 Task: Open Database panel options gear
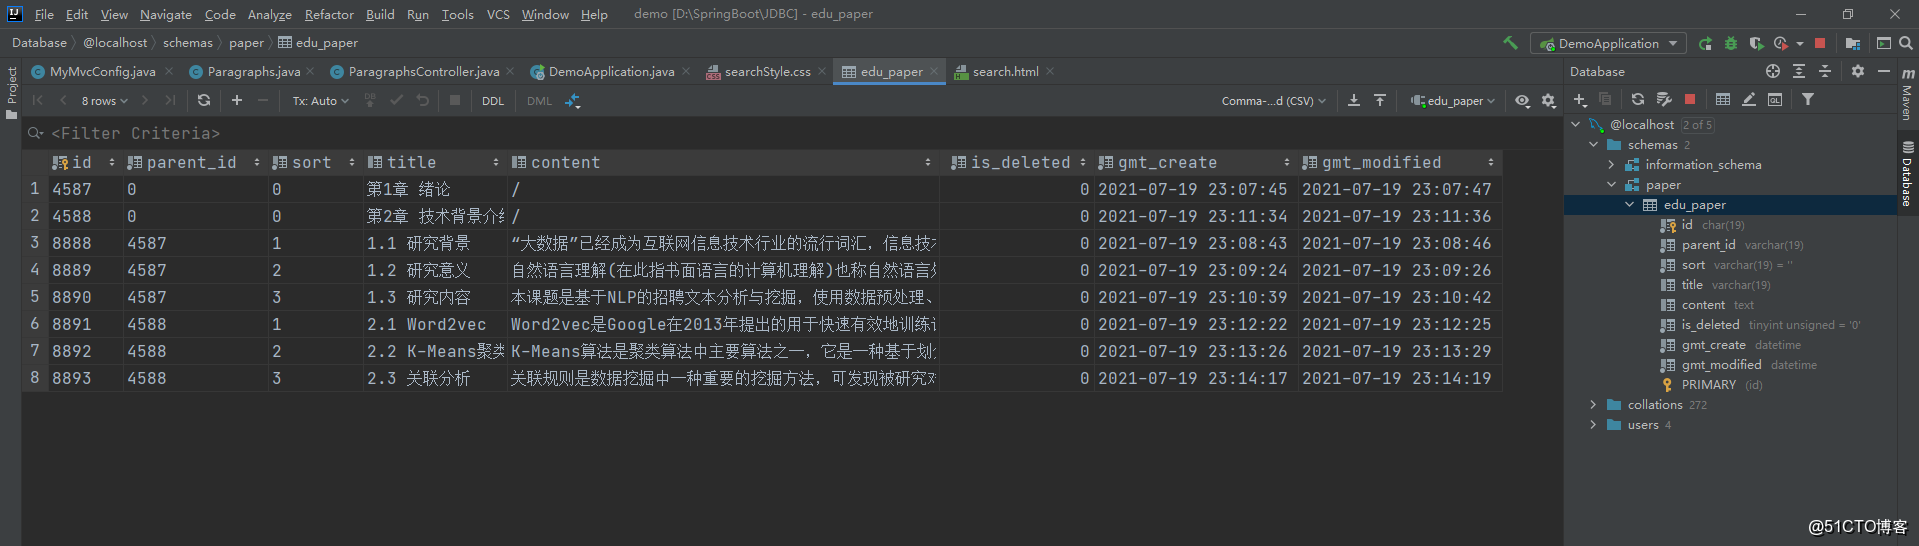[1858, 71]
